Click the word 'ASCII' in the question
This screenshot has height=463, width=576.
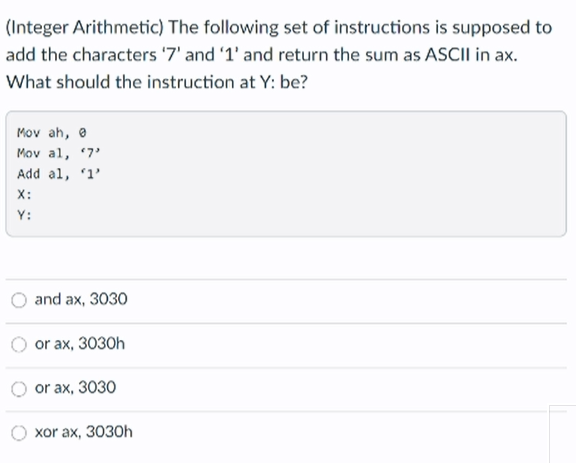[447, 55]
